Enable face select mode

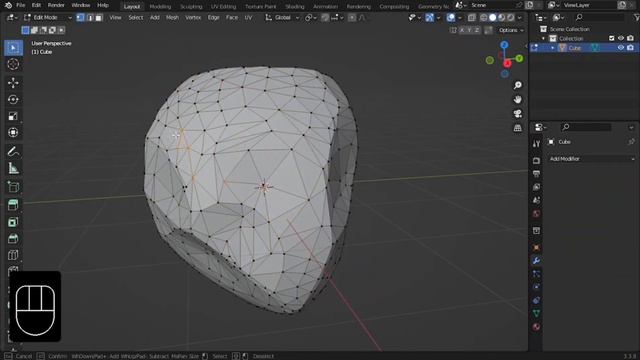pyautogui.click(x=98, y=18)
